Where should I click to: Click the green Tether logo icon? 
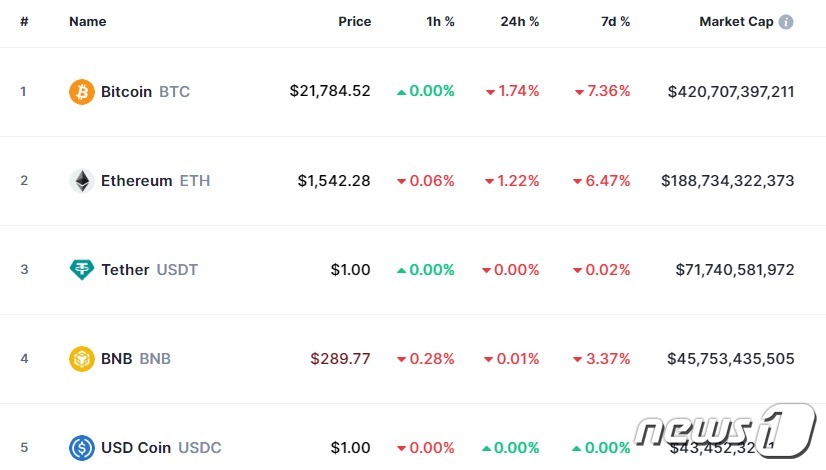(82, 270)
